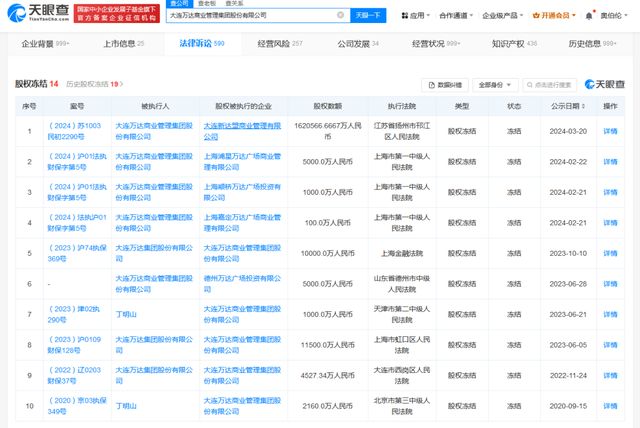Click the 4527.34万人民币 amount cell
This screenshot has height=428, width=640.
[328, 376]
